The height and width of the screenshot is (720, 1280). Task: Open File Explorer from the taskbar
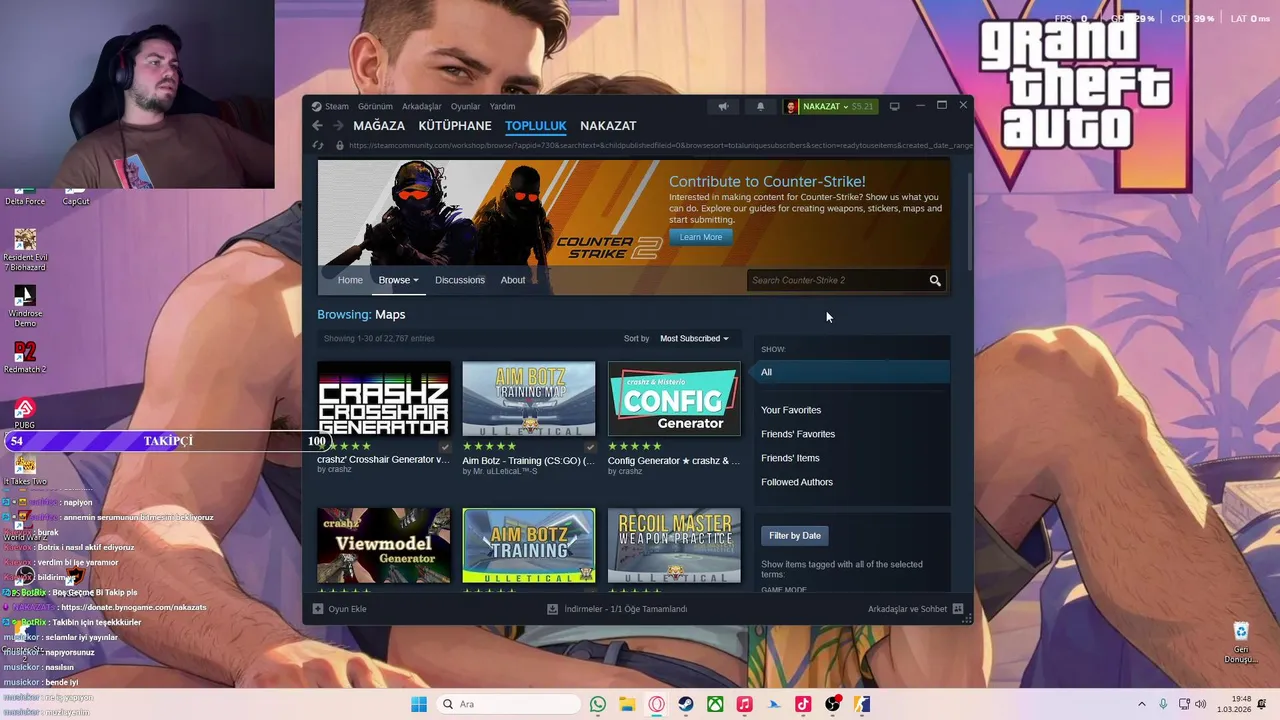point(627,704)
